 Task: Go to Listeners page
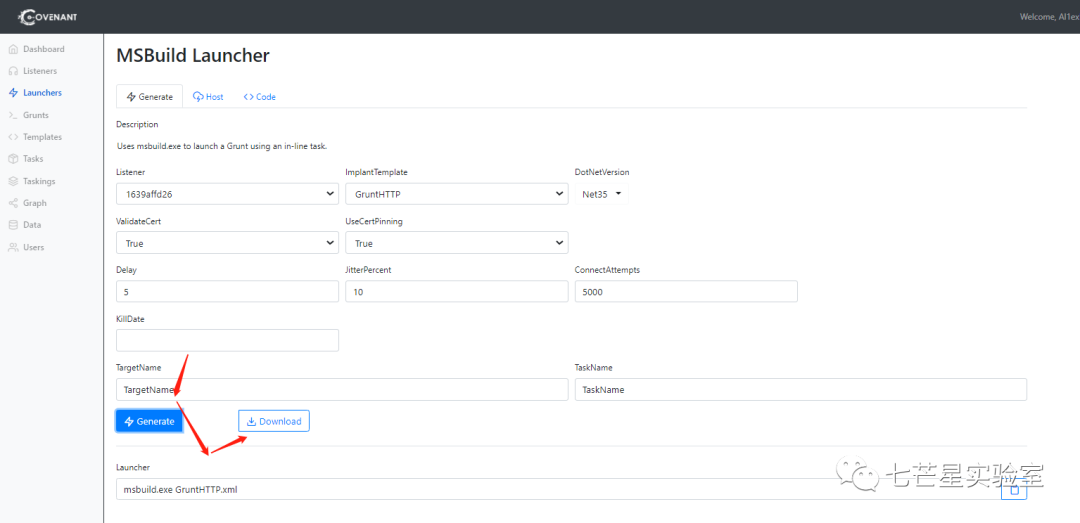(x=40, y=71)
